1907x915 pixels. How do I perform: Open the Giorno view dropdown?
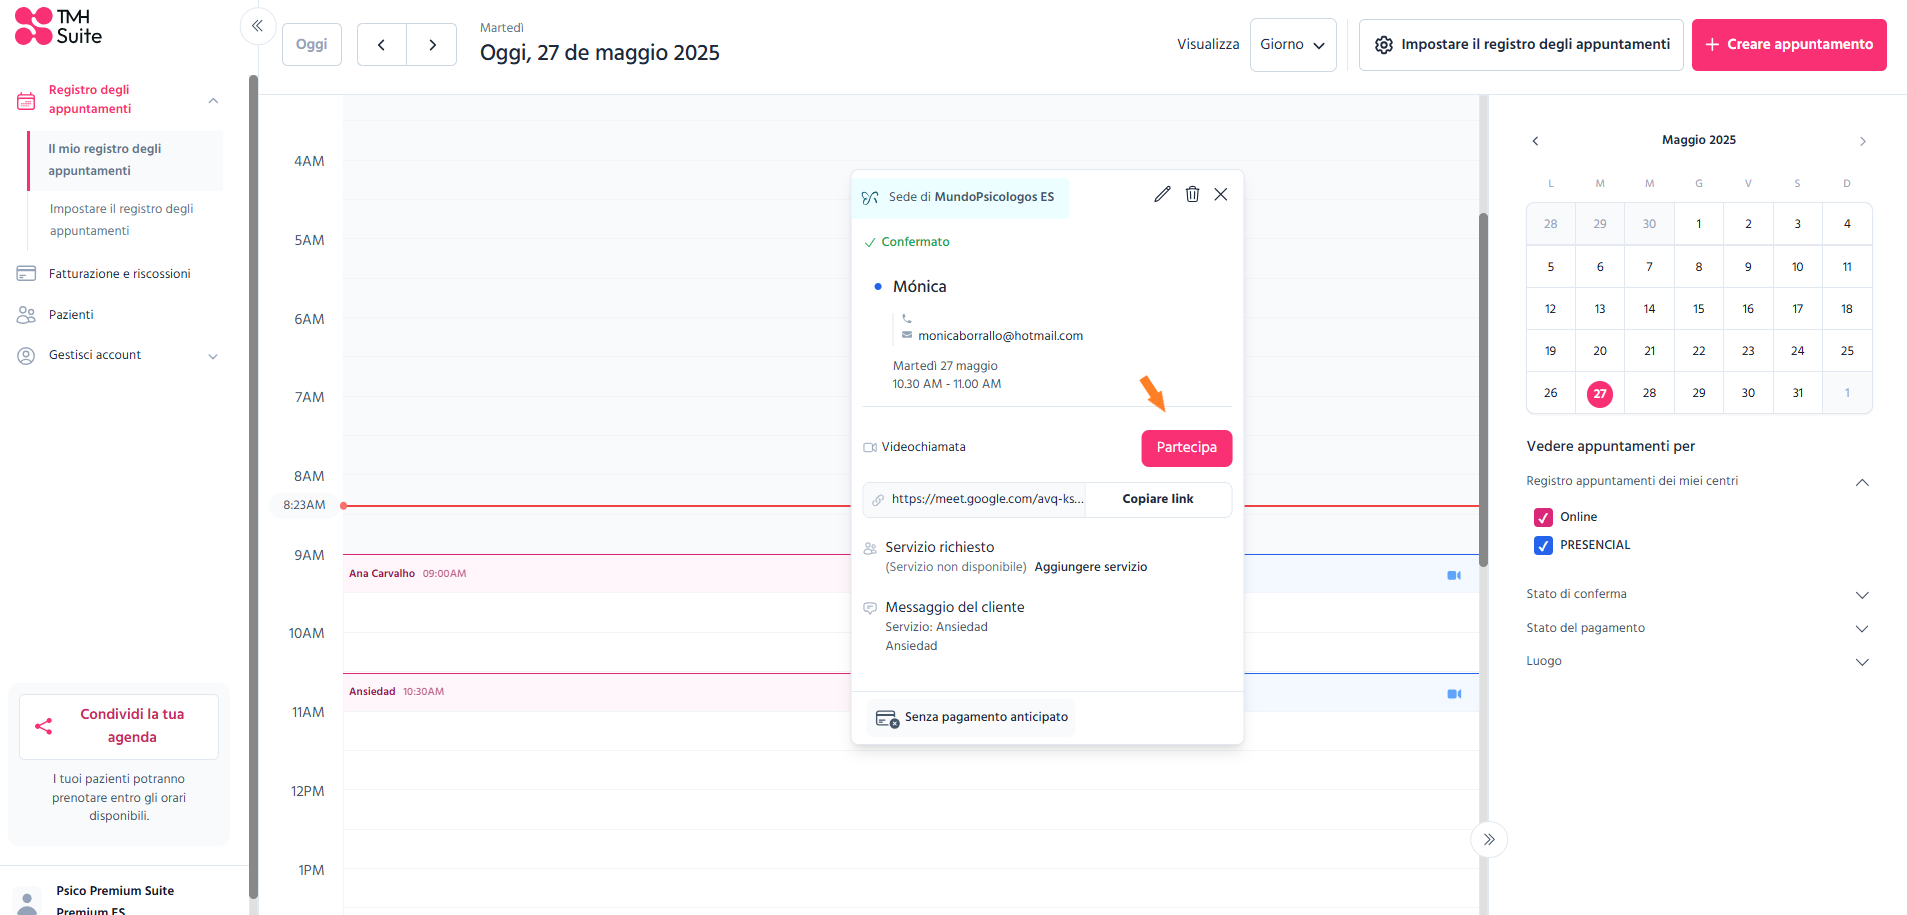tap(1293, 45)
